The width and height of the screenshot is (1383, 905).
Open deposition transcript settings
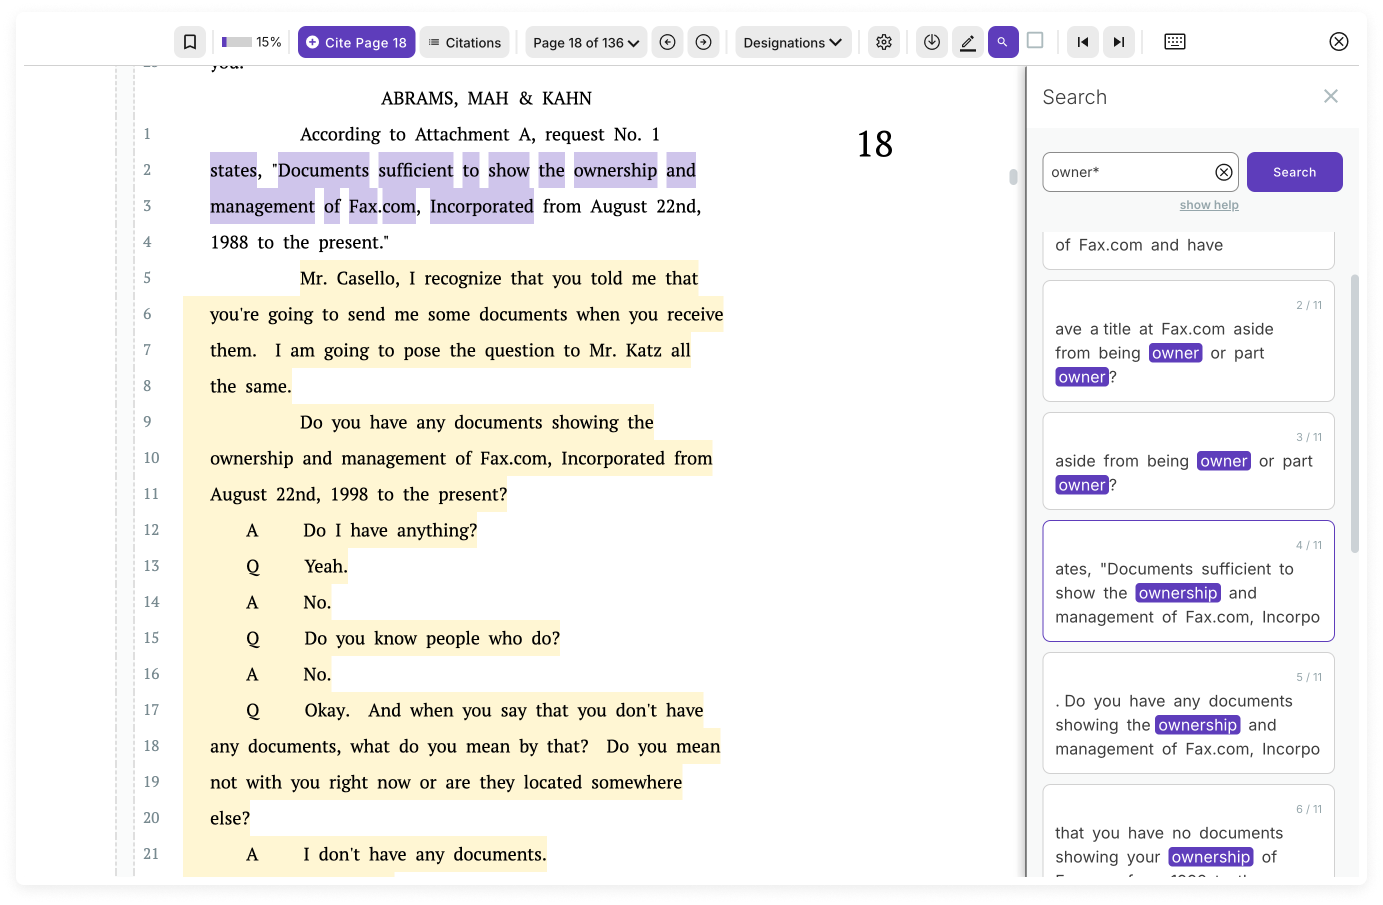(x=883, y=41)
